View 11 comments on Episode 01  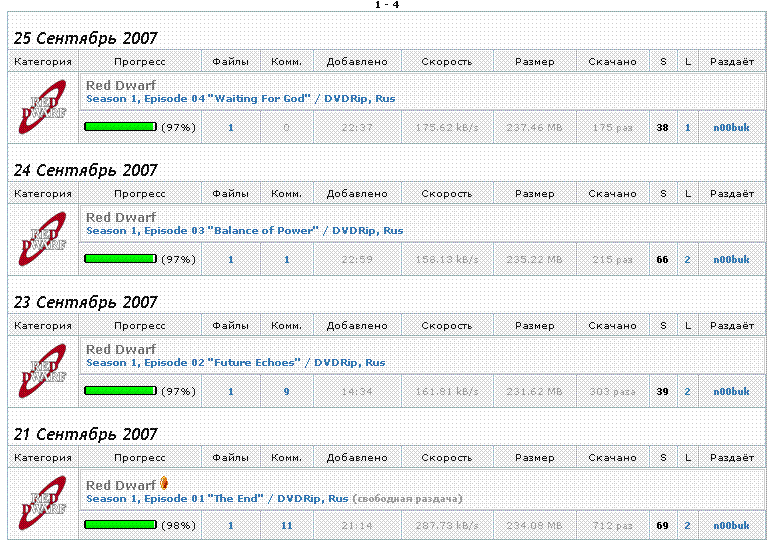pyautogui.click(x=287, y=525)
